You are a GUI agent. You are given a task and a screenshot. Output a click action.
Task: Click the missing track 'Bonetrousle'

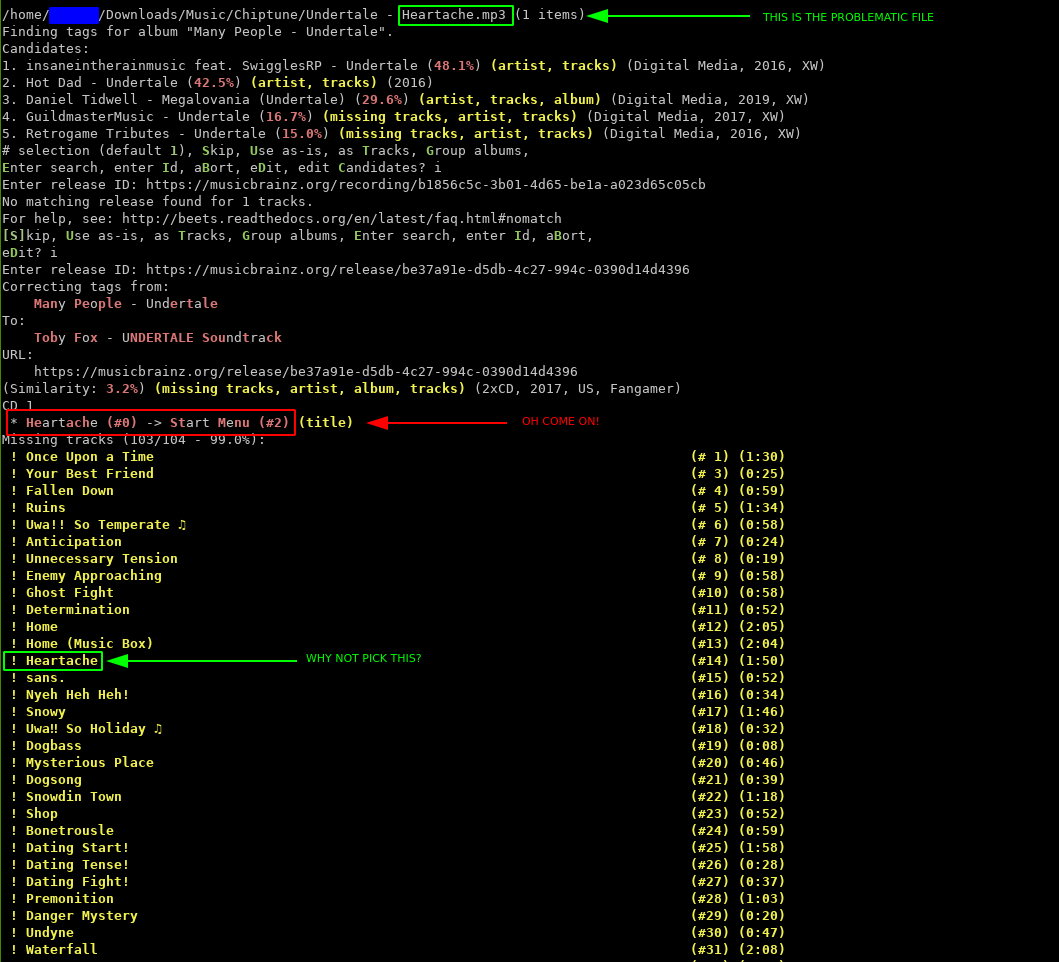[70, 830]
